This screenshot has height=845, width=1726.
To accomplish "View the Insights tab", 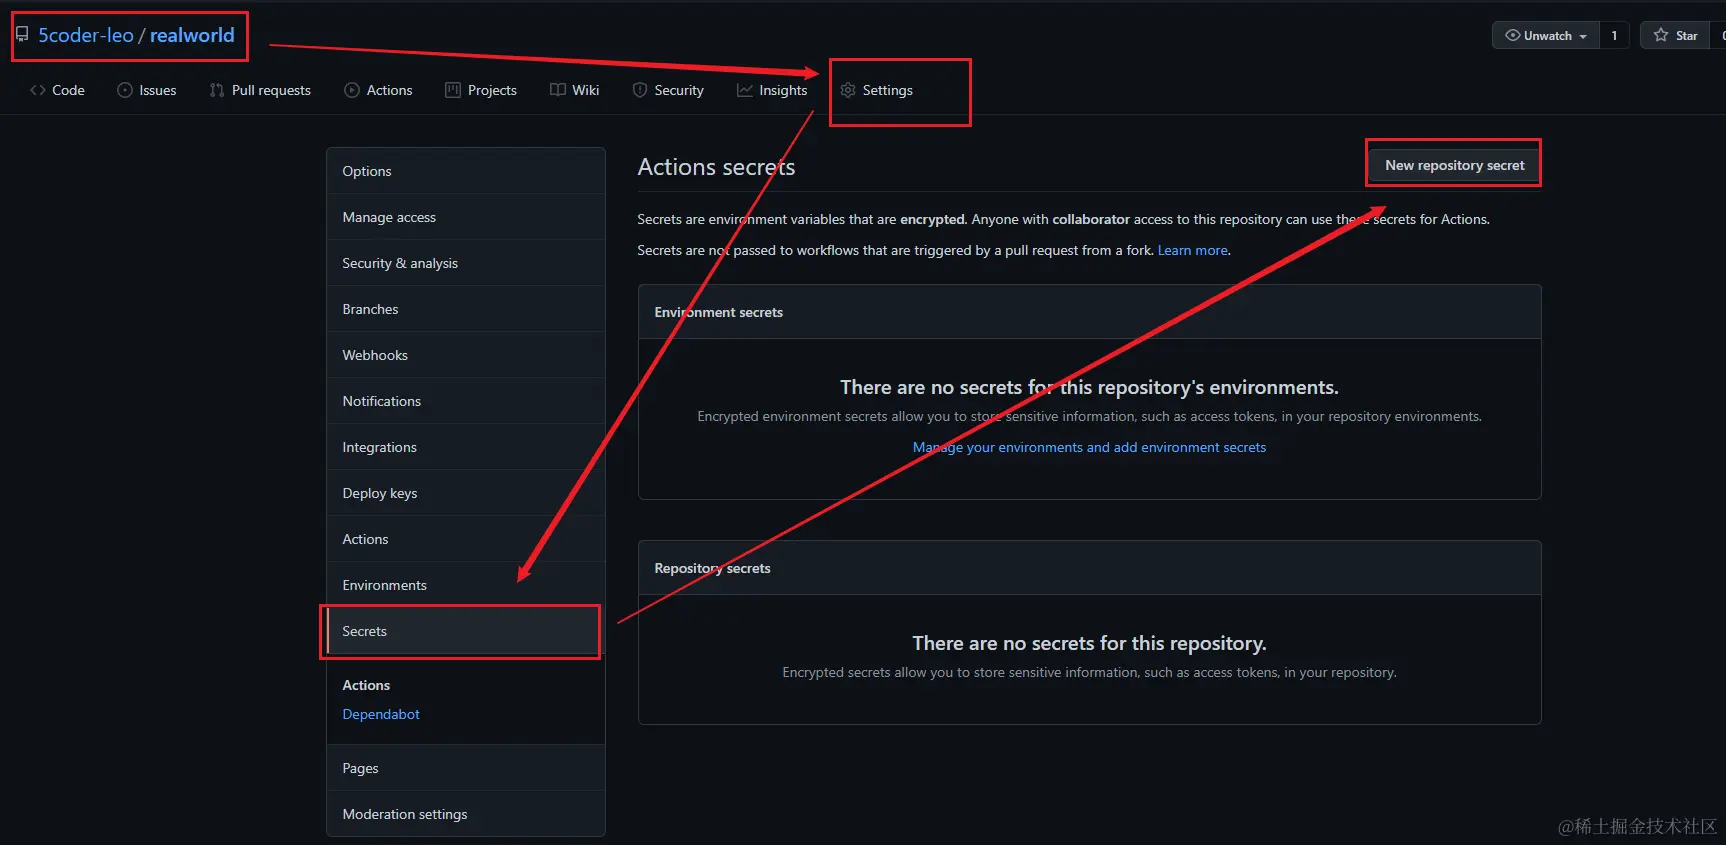I will [x=772, y=90].
